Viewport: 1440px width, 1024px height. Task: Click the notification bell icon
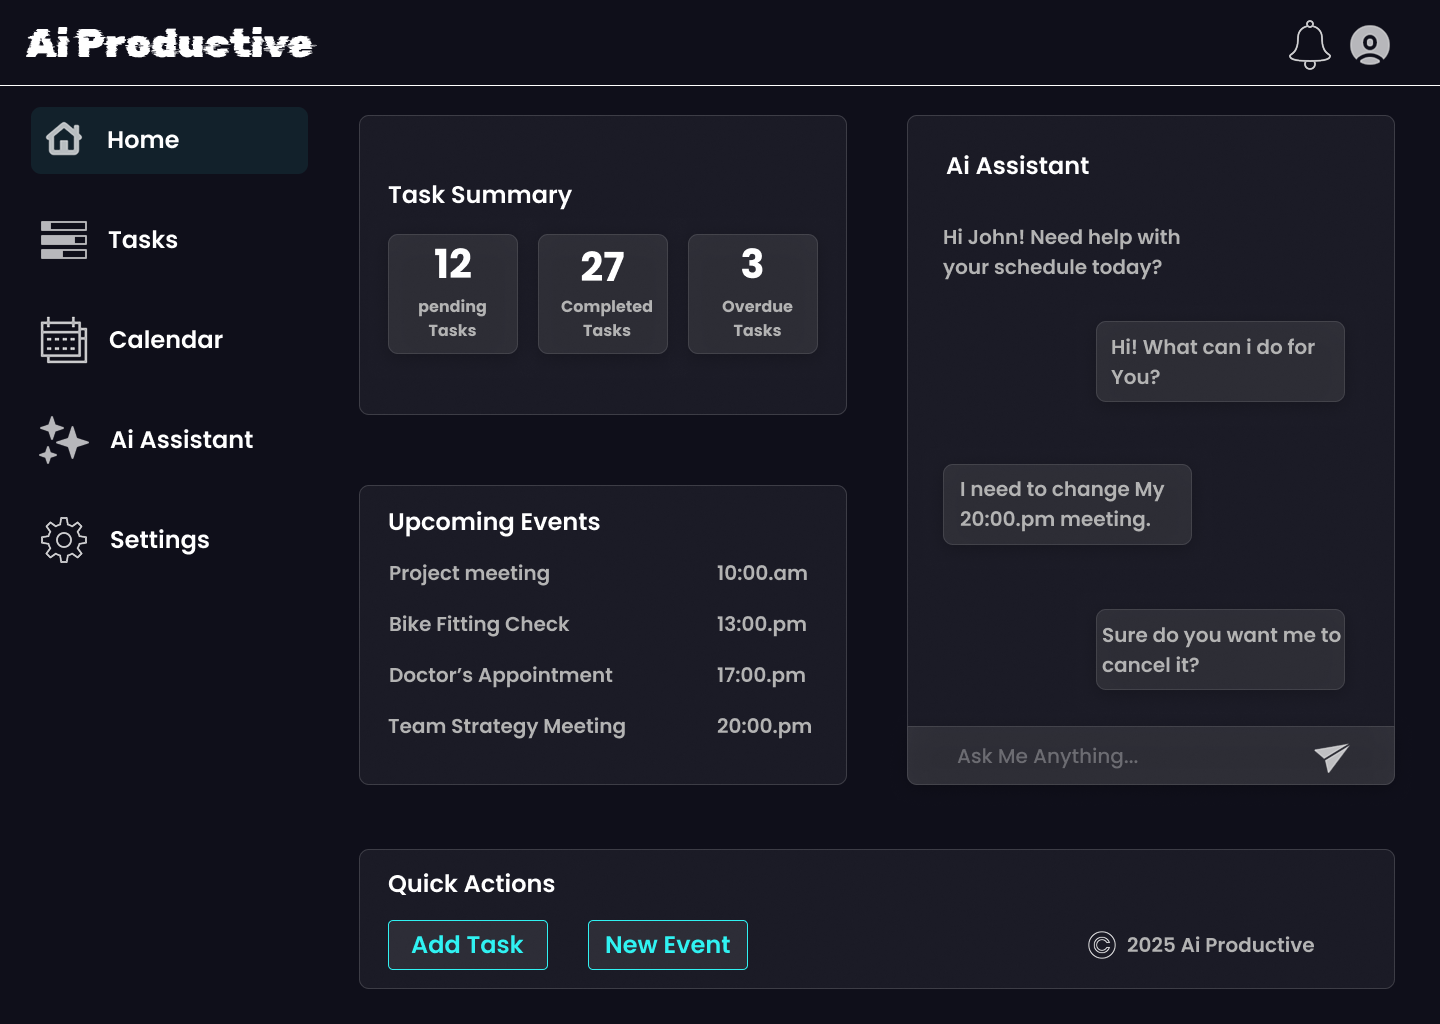click(1309, 45)
